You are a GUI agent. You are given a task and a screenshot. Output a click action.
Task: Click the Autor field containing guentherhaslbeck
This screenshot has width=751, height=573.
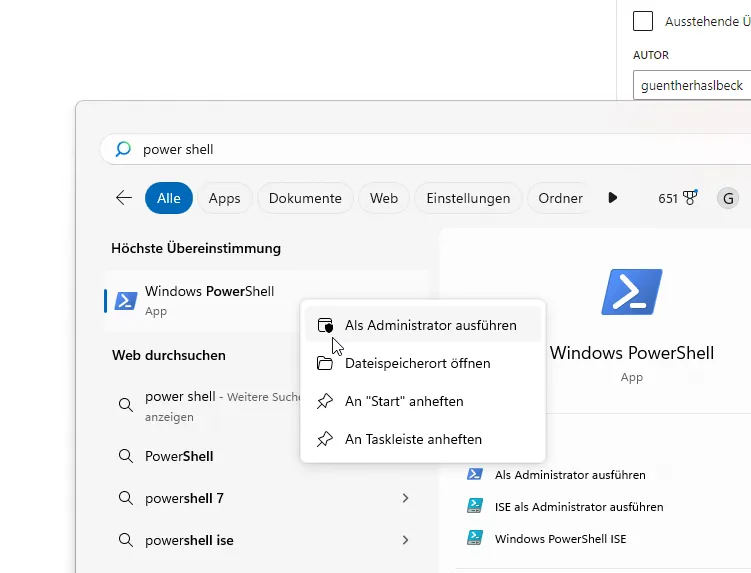[x=692, y=85]
